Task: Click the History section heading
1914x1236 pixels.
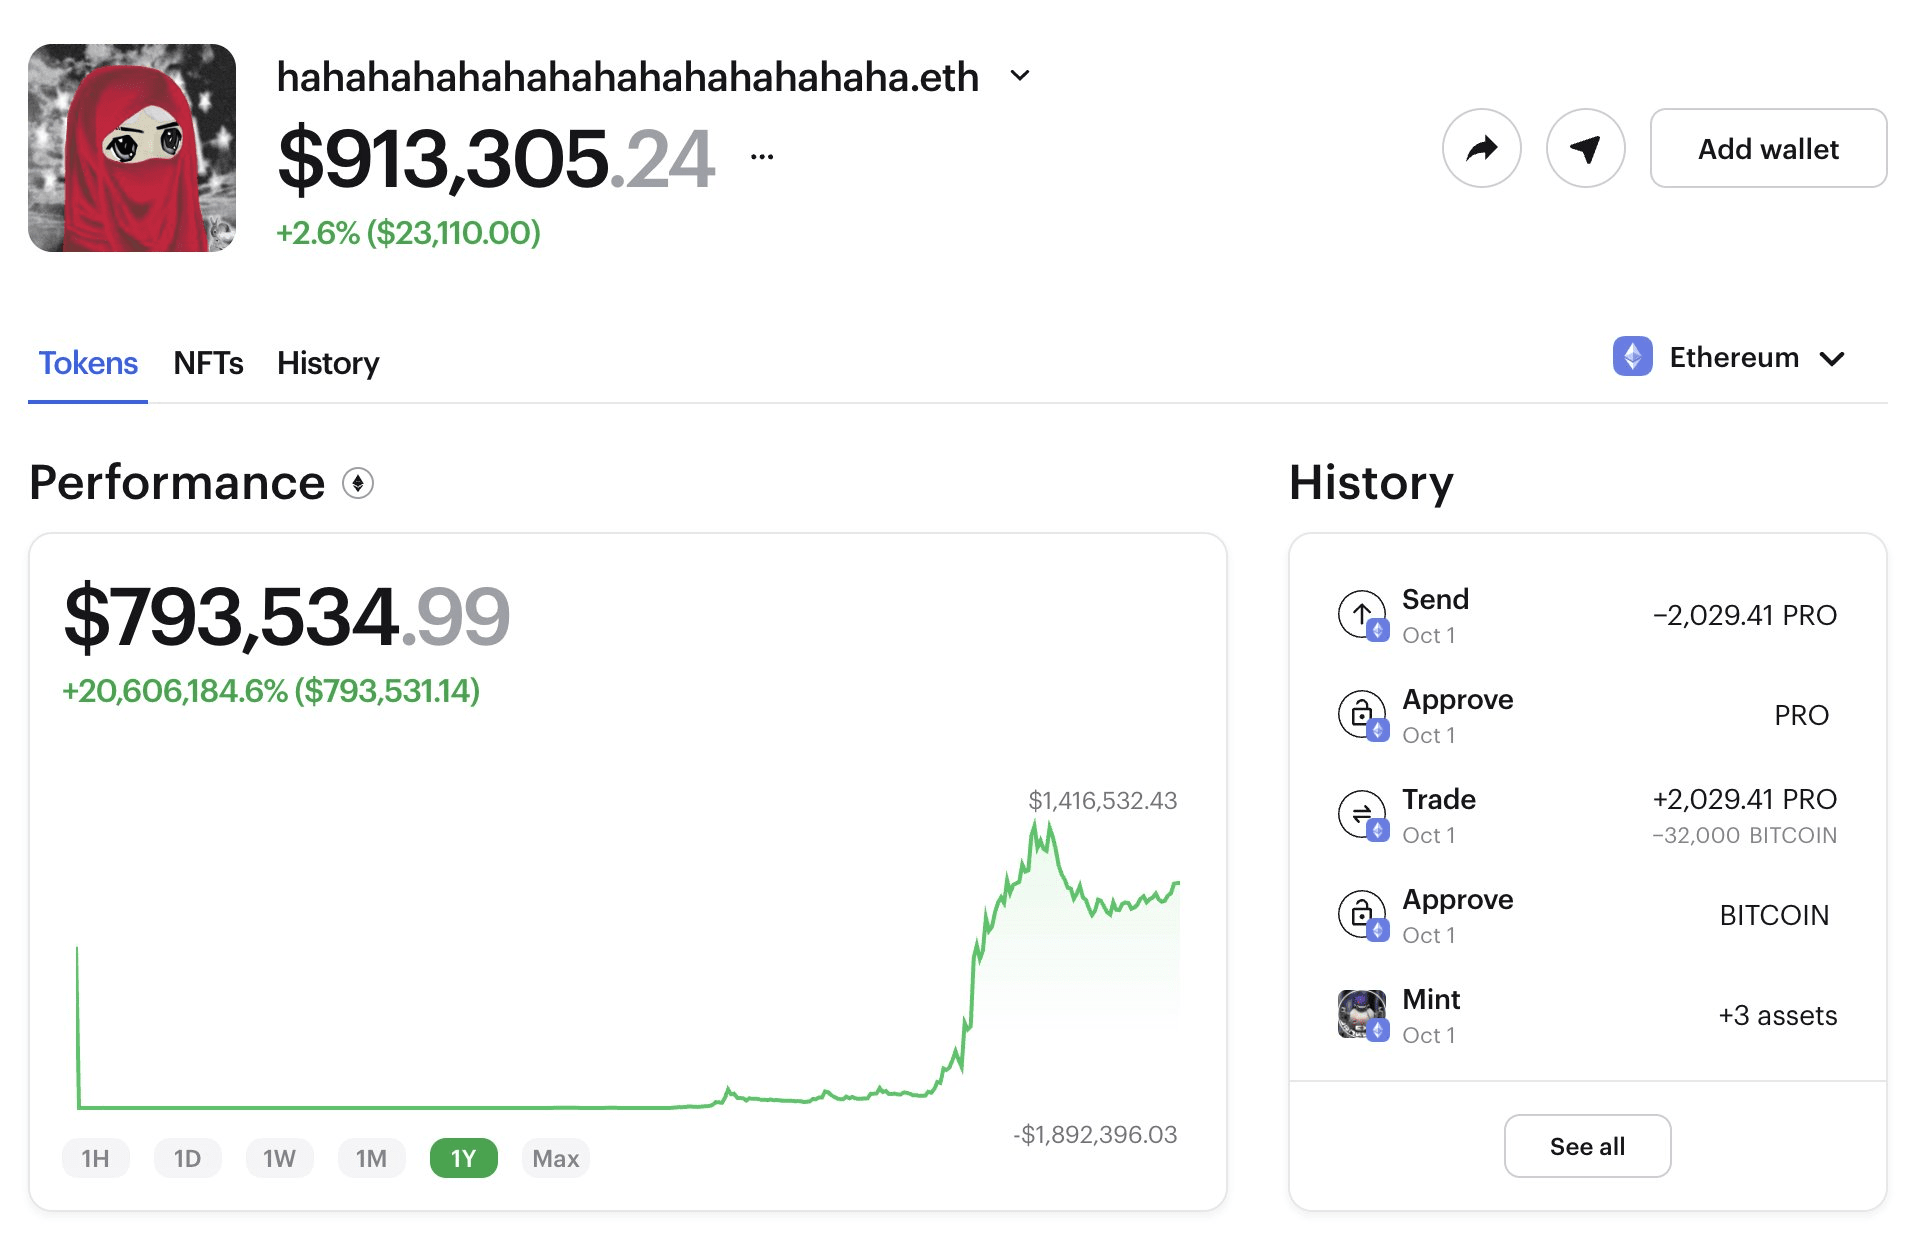Action: coord(1371,483)
